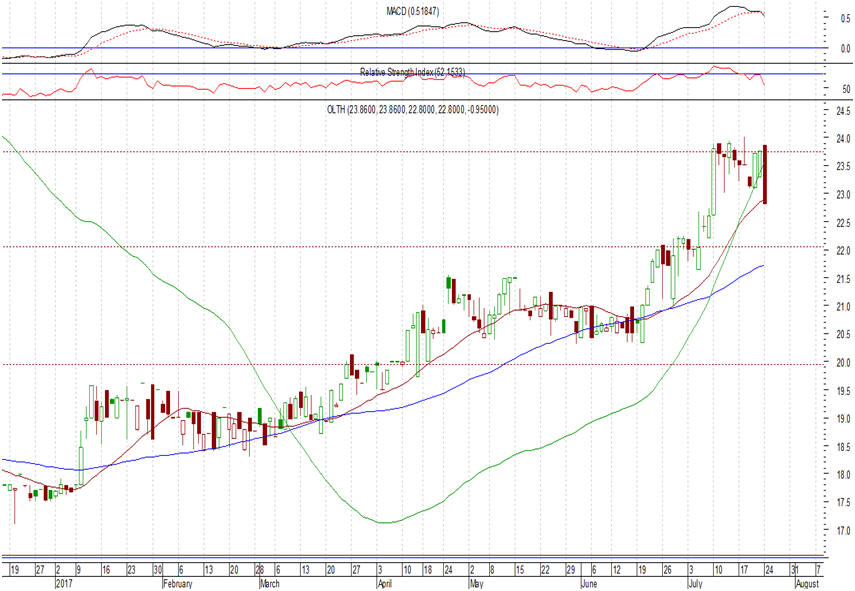Select the July label on date axis
This screenshot has width=855, height=591.
(x=695, y=581)
